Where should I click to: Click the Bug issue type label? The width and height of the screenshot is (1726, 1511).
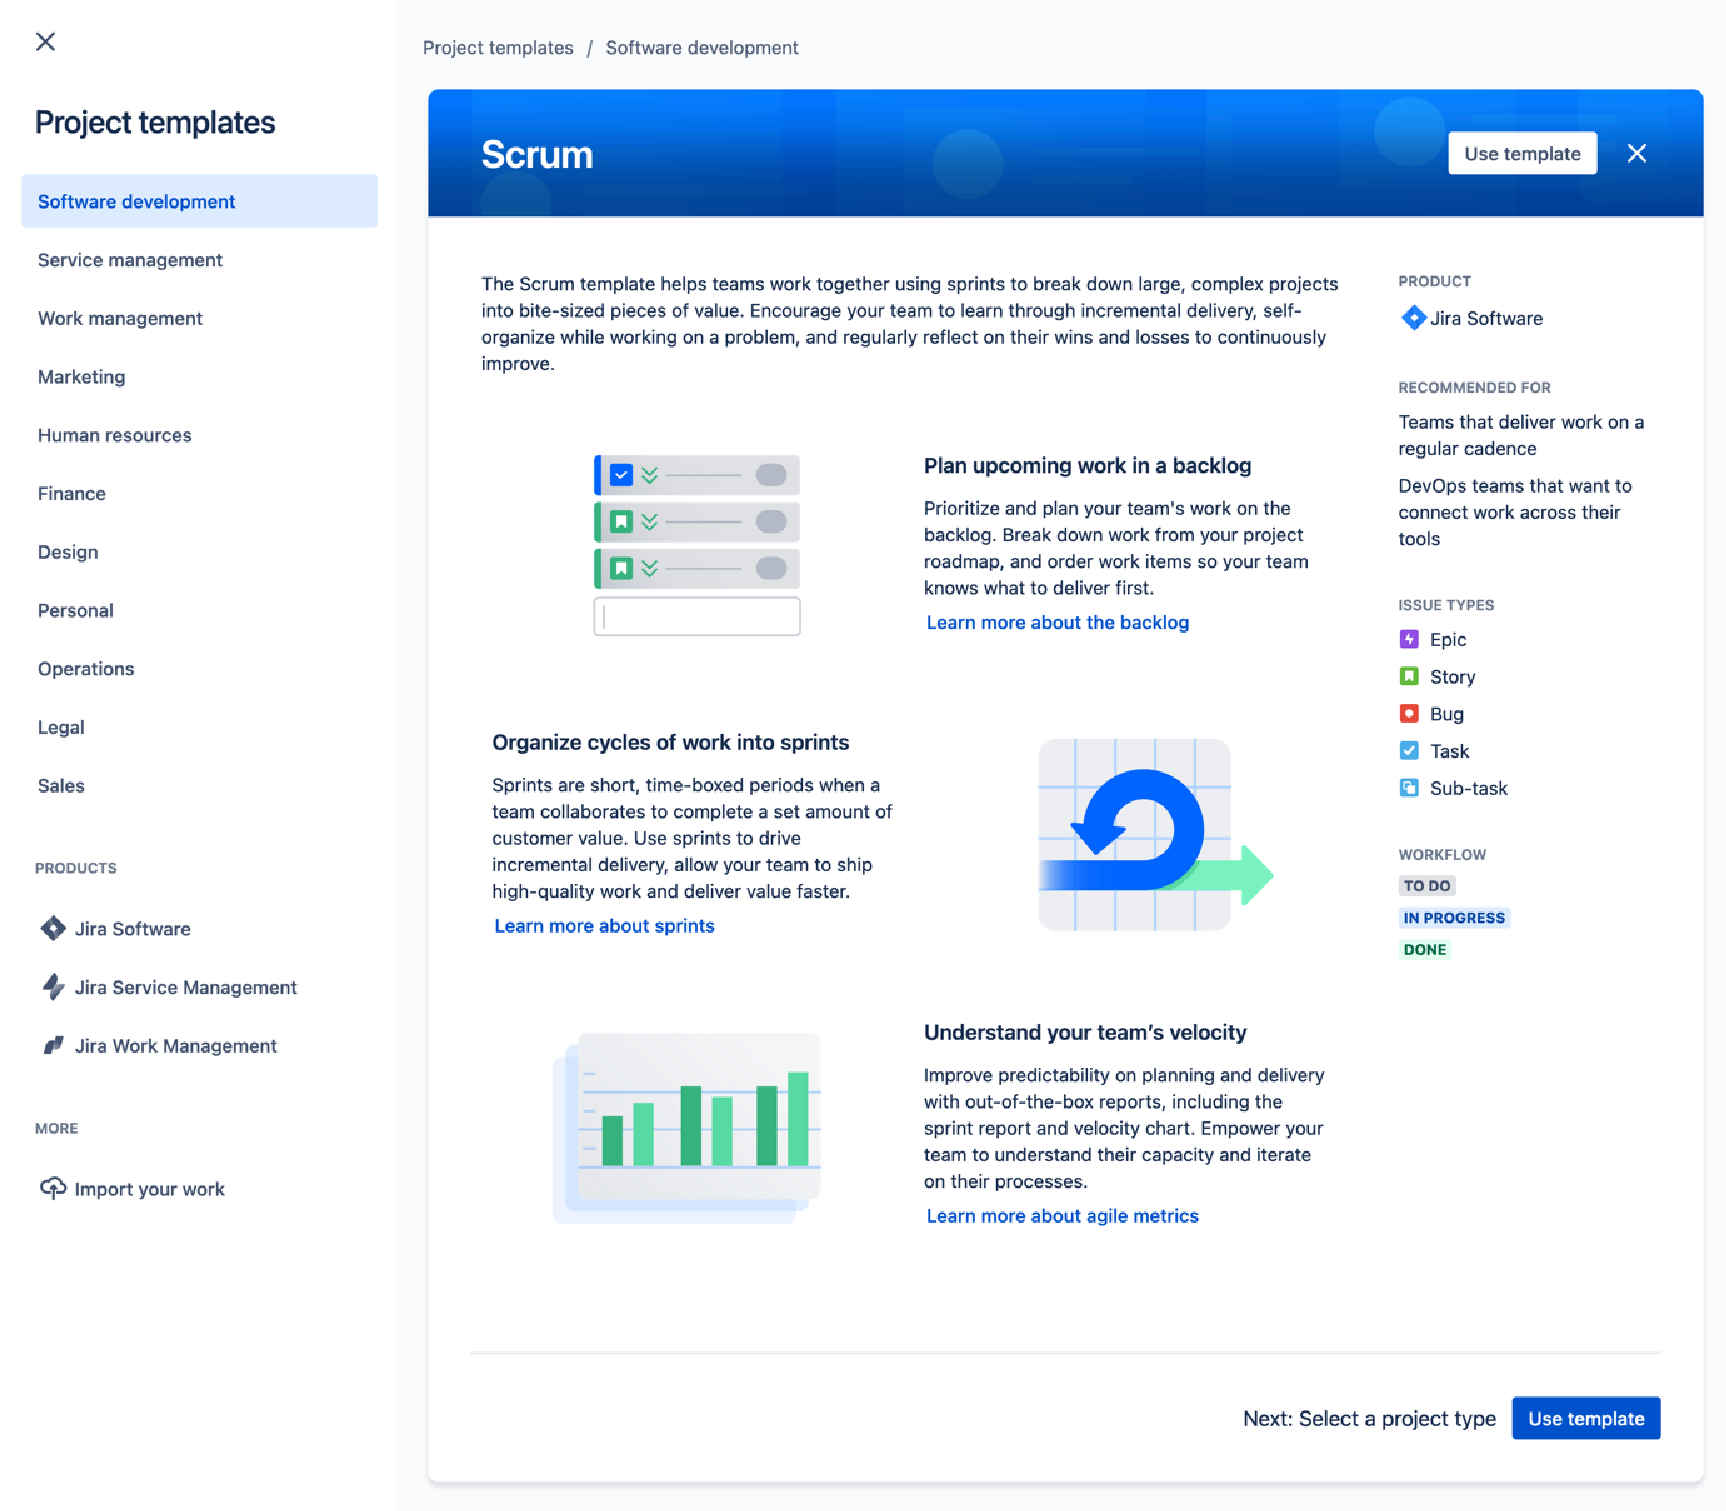(x=1446, y=714)
